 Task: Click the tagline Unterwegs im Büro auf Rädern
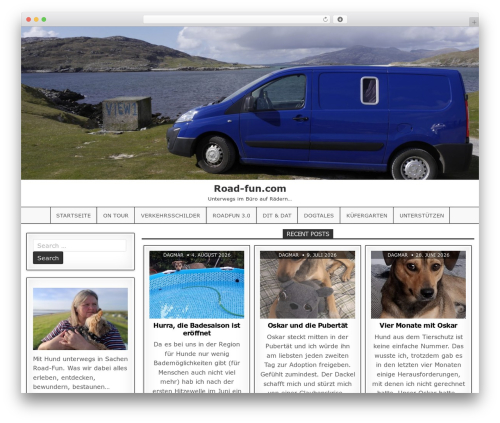pos(250,199)
